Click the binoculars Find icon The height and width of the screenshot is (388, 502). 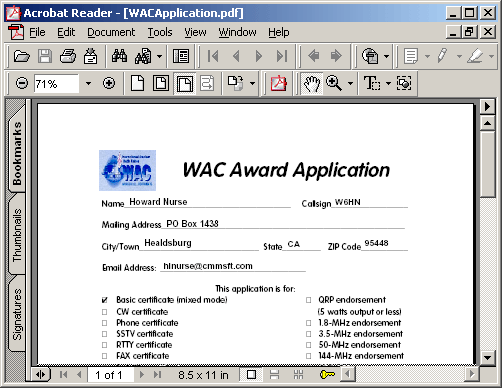coord(119,56)
